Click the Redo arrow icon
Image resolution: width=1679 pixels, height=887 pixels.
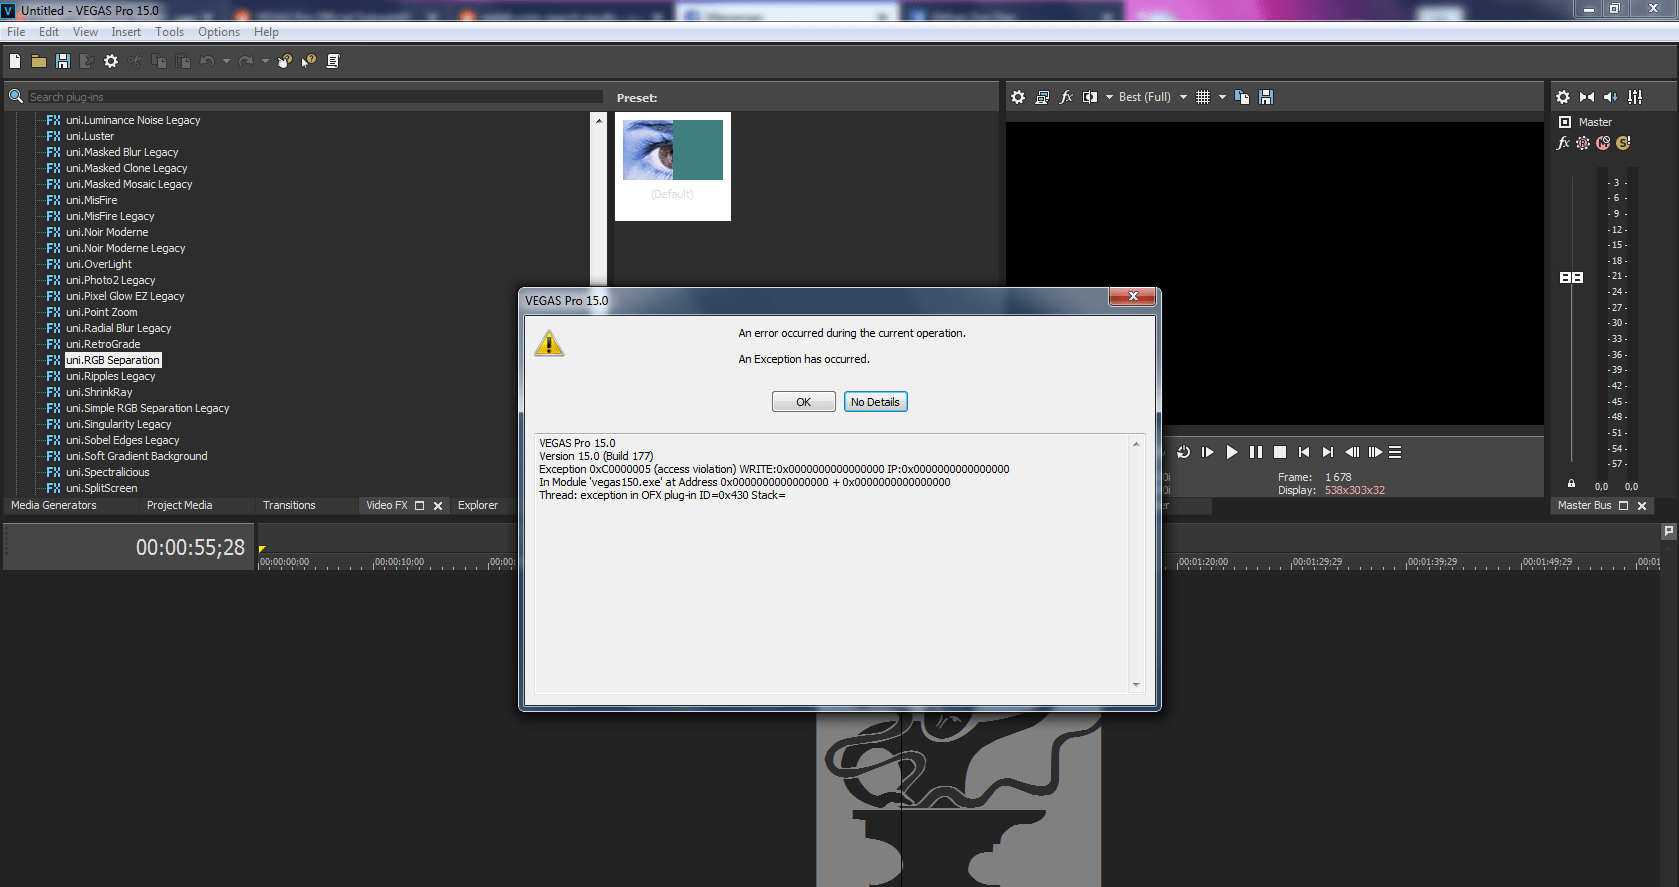point(246,61)
